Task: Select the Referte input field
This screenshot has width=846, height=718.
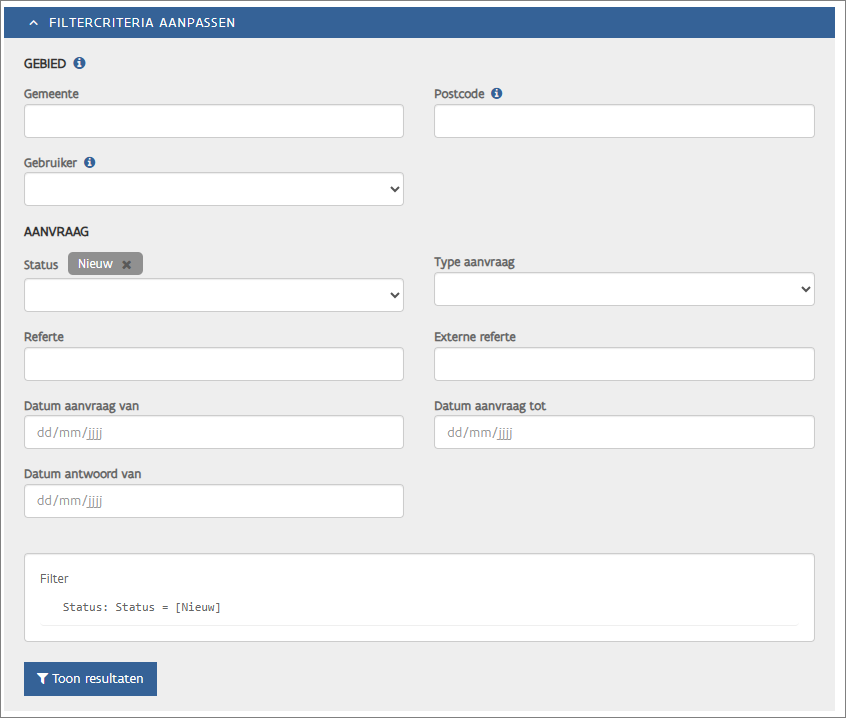Action: tap(213, 364)
